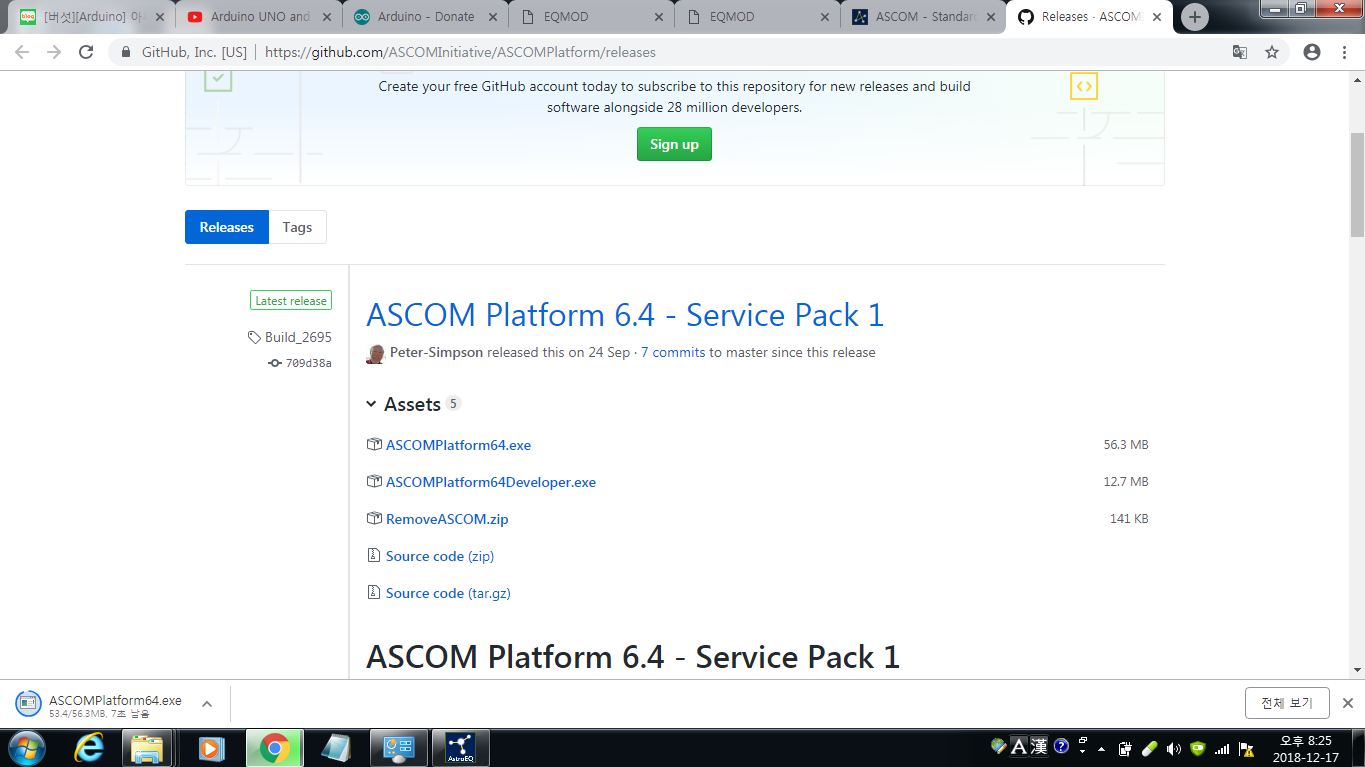The width and height of the screenshot is (1365, 767).
Task: Open the language bar options arrow
Action: point(1081,750)
